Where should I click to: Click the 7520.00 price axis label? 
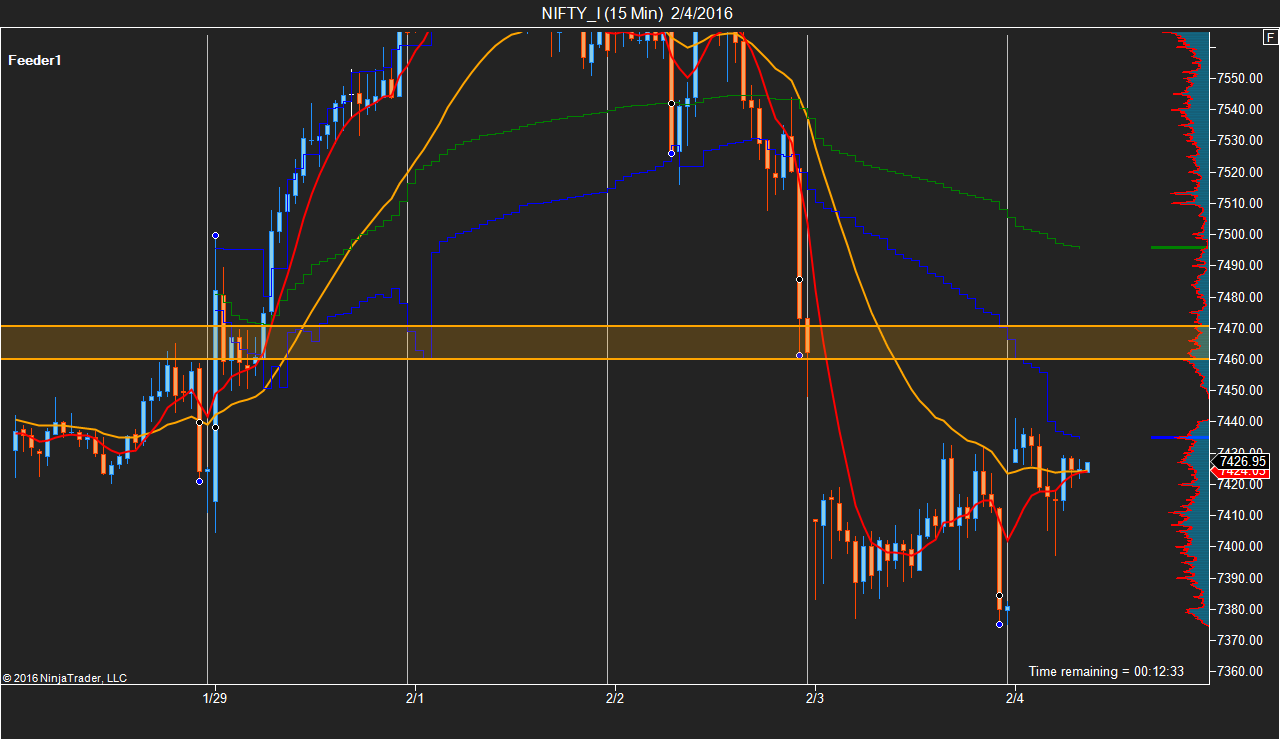1241,172
